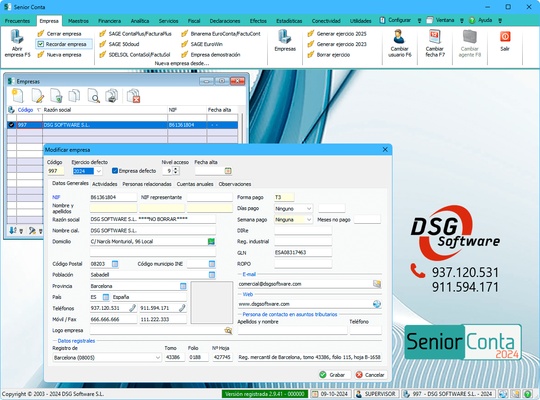Send email icon beside comercial@dsgsoftware.com

pyautogui.click(x=377, y=284)
